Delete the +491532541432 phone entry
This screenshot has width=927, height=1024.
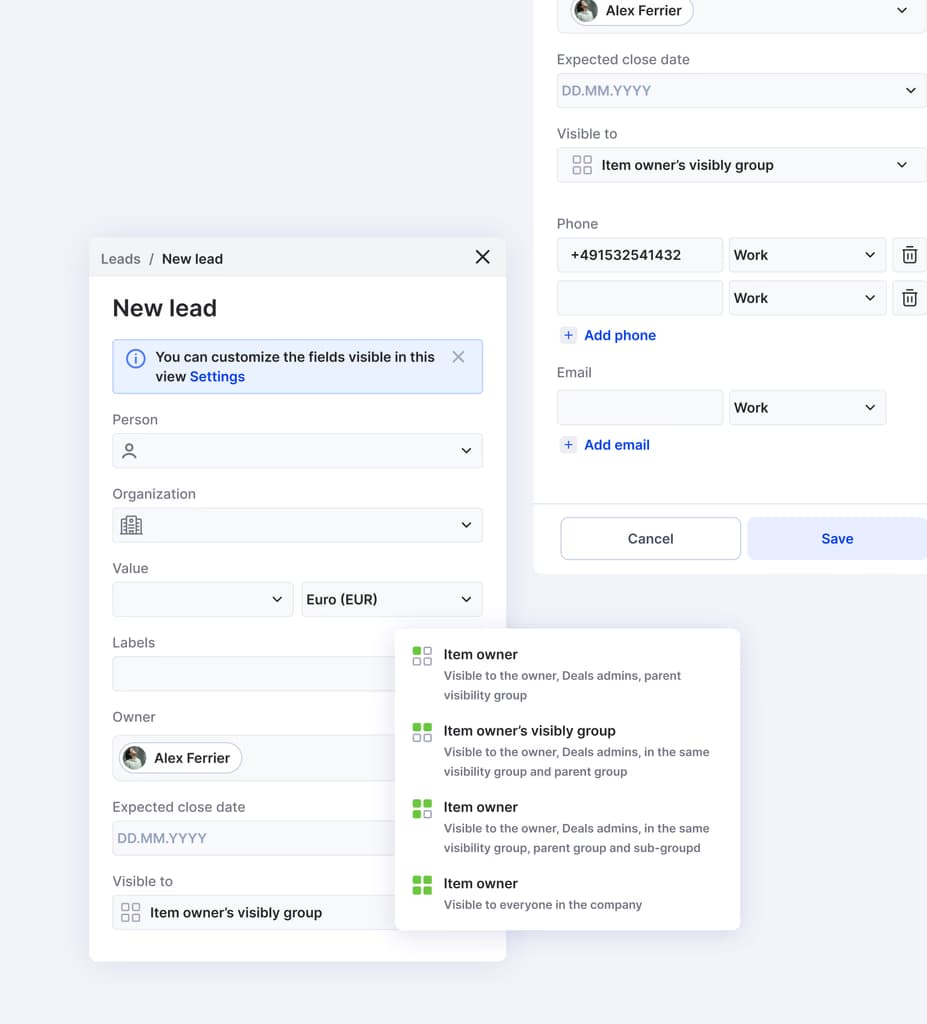tap(909, 255)
